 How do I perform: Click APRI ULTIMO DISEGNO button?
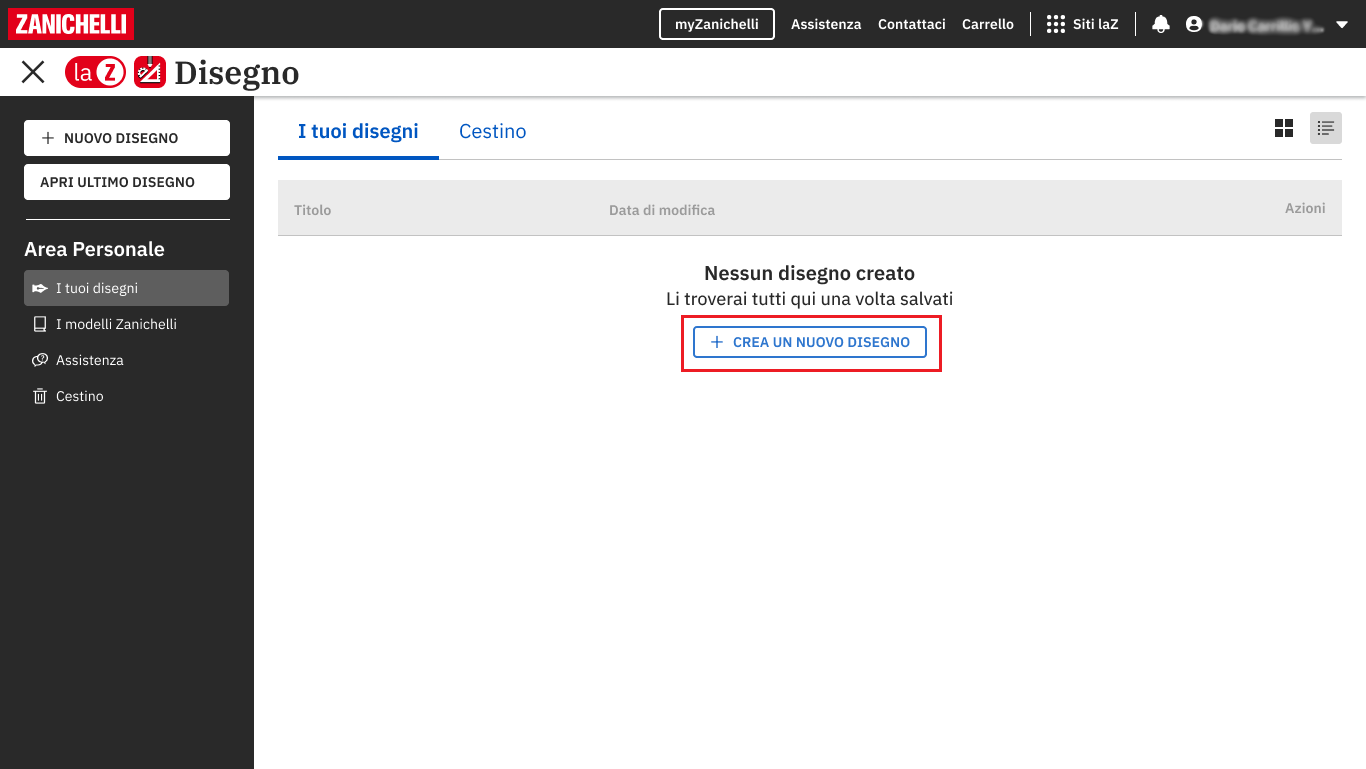pos(127,182)
